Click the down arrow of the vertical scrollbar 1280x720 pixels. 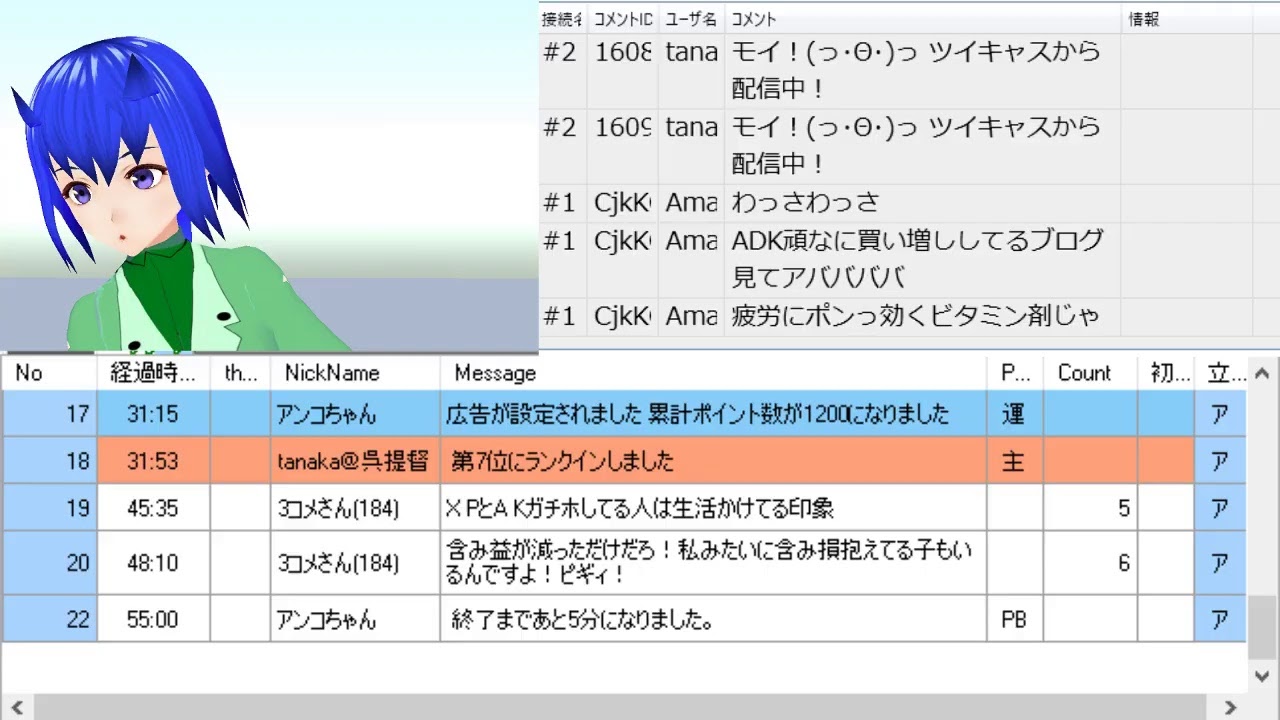1263,676
